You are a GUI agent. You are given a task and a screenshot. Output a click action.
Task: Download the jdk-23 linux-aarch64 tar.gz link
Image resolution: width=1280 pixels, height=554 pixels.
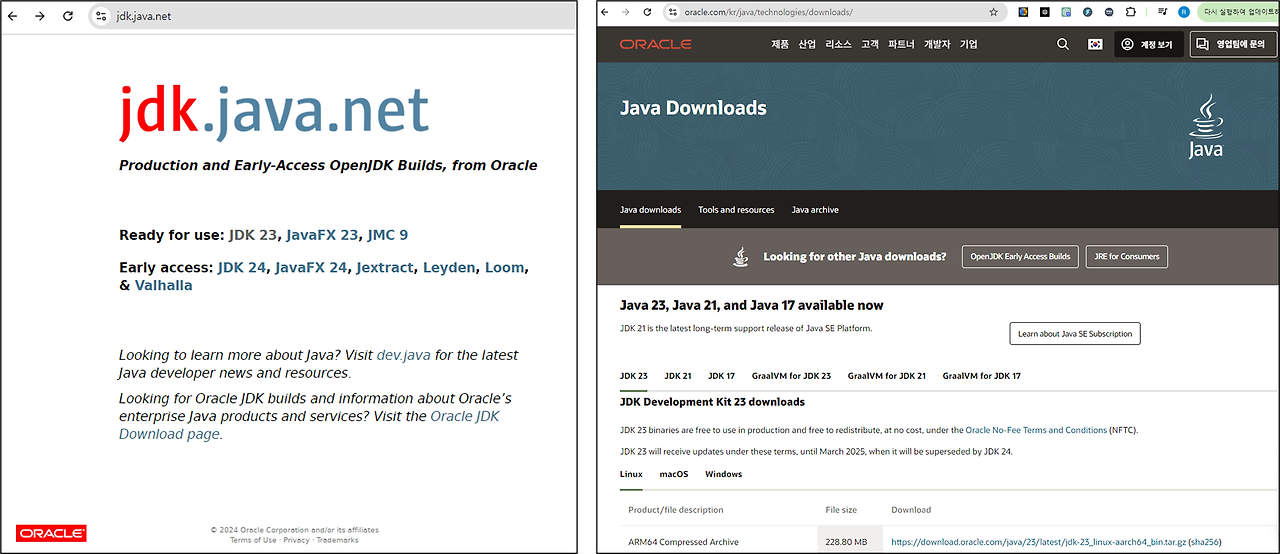pos(1037,542)
